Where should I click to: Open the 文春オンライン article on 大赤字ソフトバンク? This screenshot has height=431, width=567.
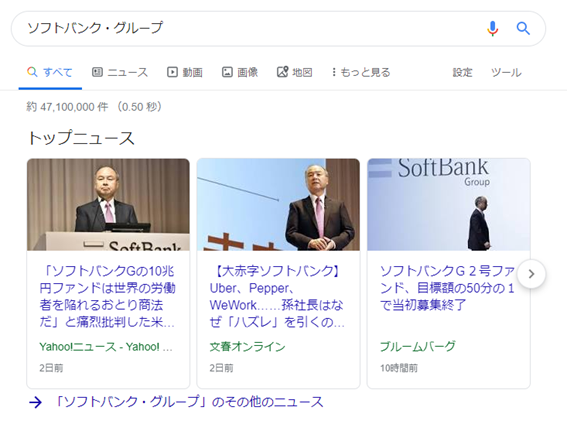(277, 296)
